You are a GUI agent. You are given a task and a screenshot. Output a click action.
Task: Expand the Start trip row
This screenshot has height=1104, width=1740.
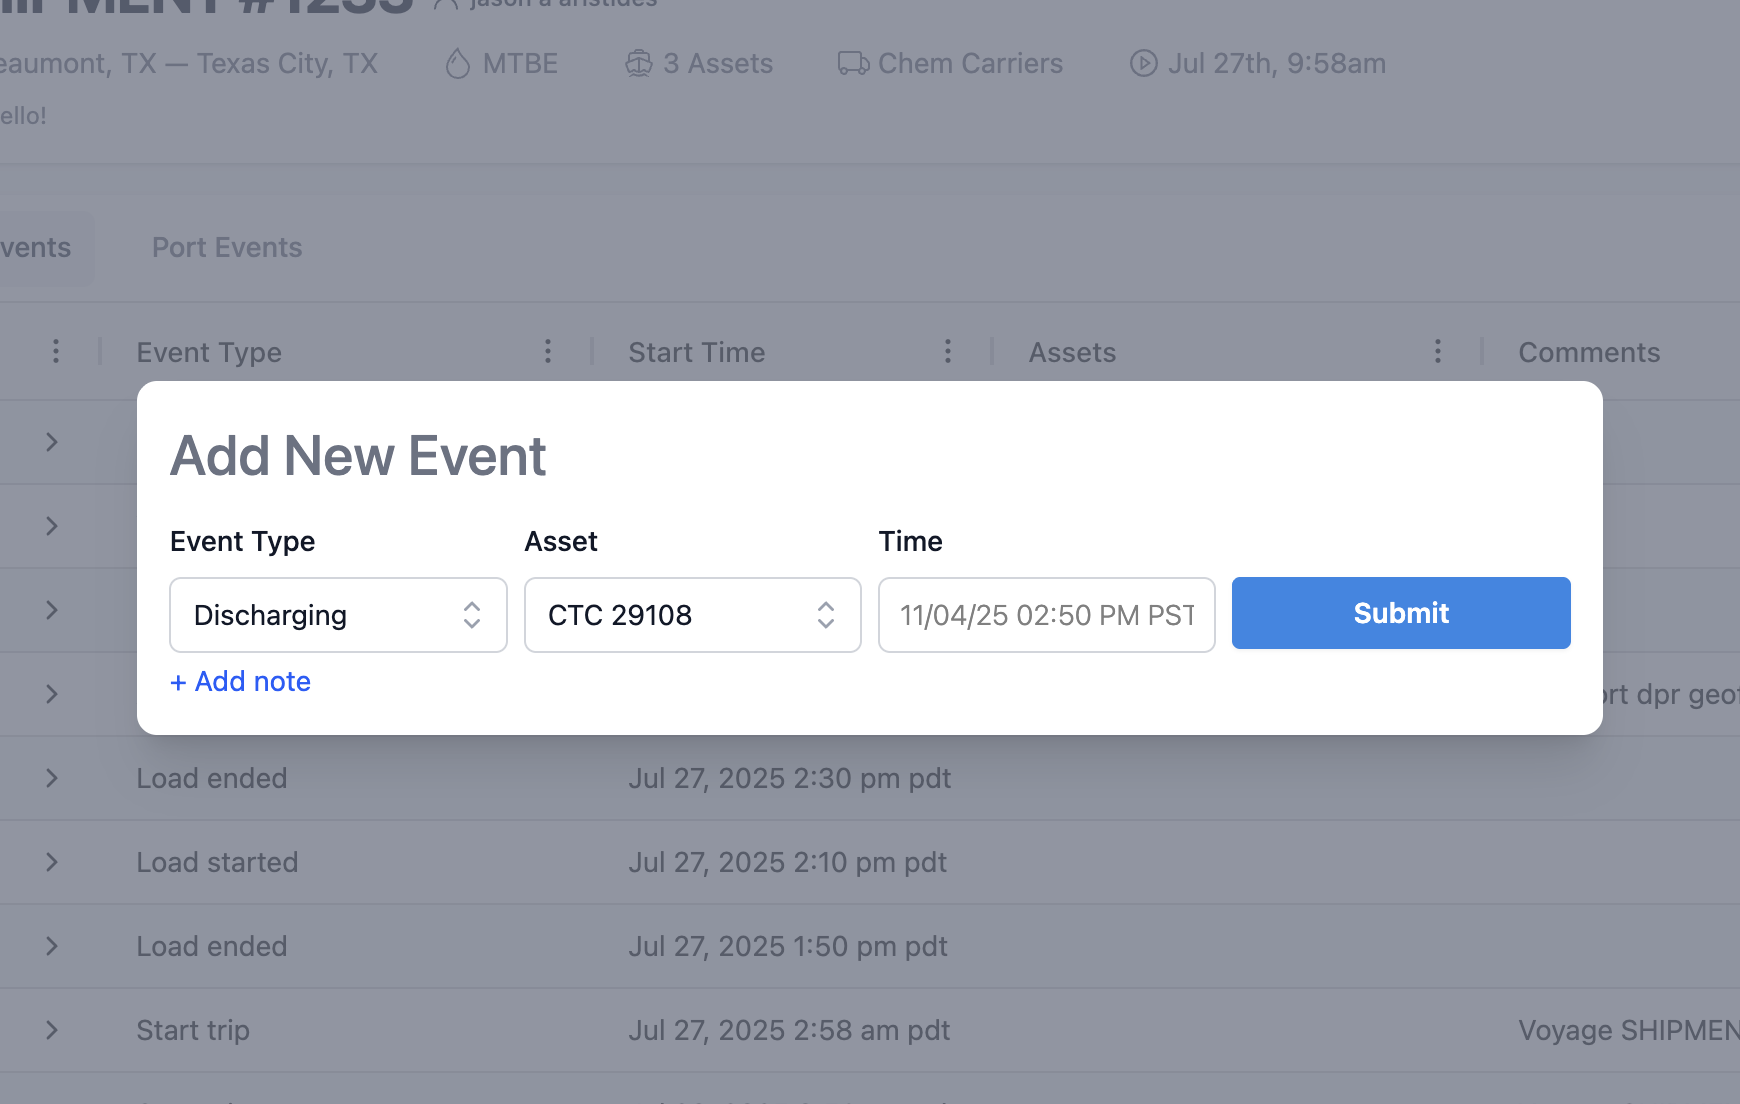coord(52,1030)
